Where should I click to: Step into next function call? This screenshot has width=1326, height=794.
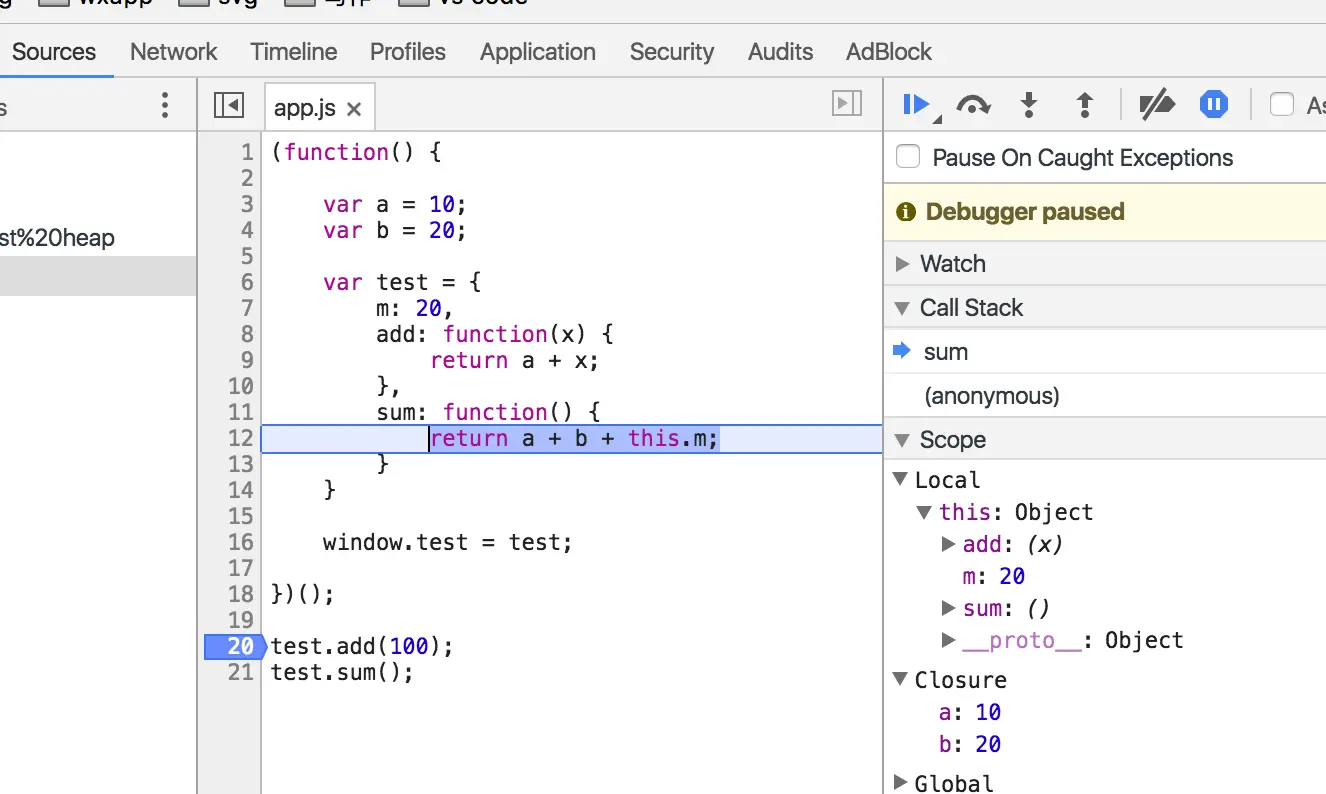[x=1029, y=104]
